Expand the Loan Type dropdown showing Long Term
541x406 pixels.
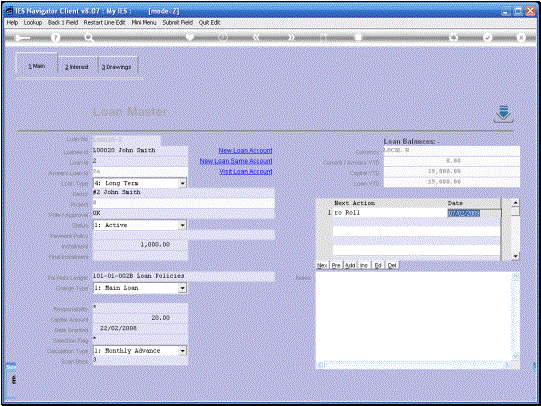coord(183,183)
